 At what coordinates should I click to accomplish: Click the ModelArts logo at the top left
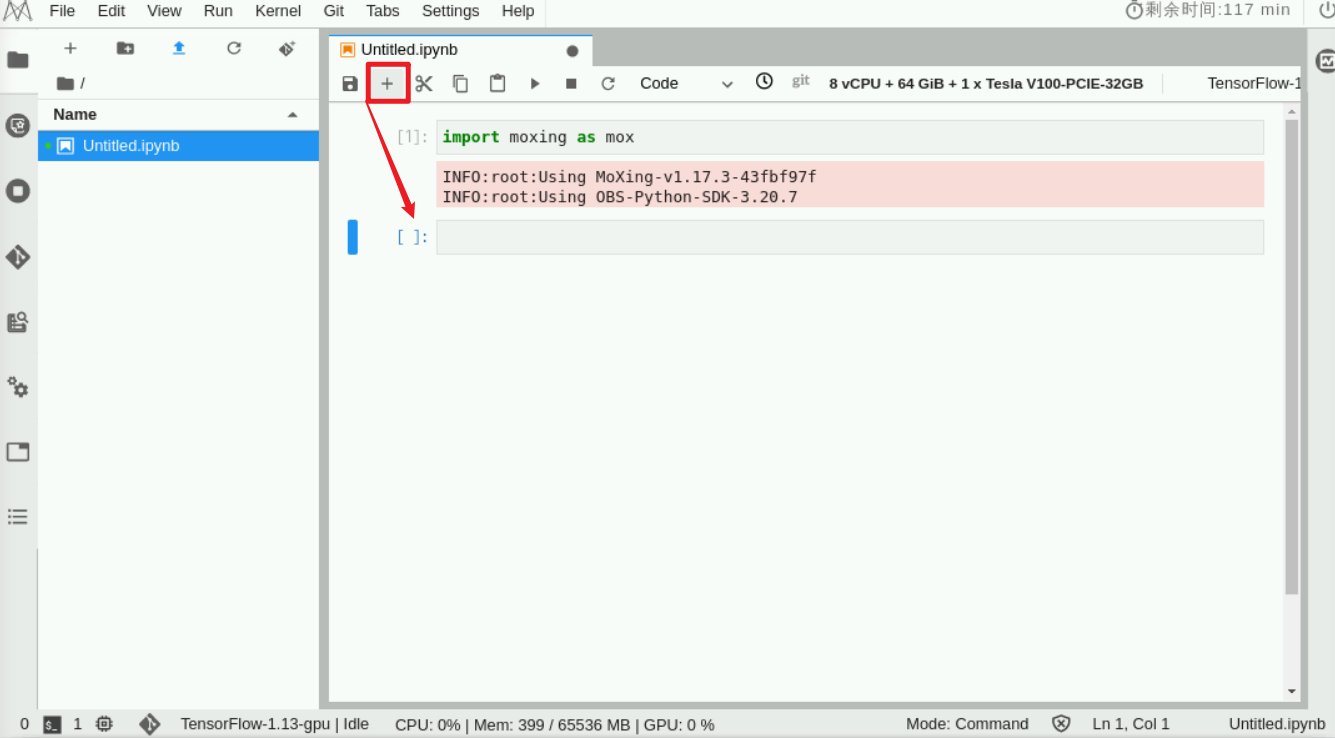click(18, 11)
